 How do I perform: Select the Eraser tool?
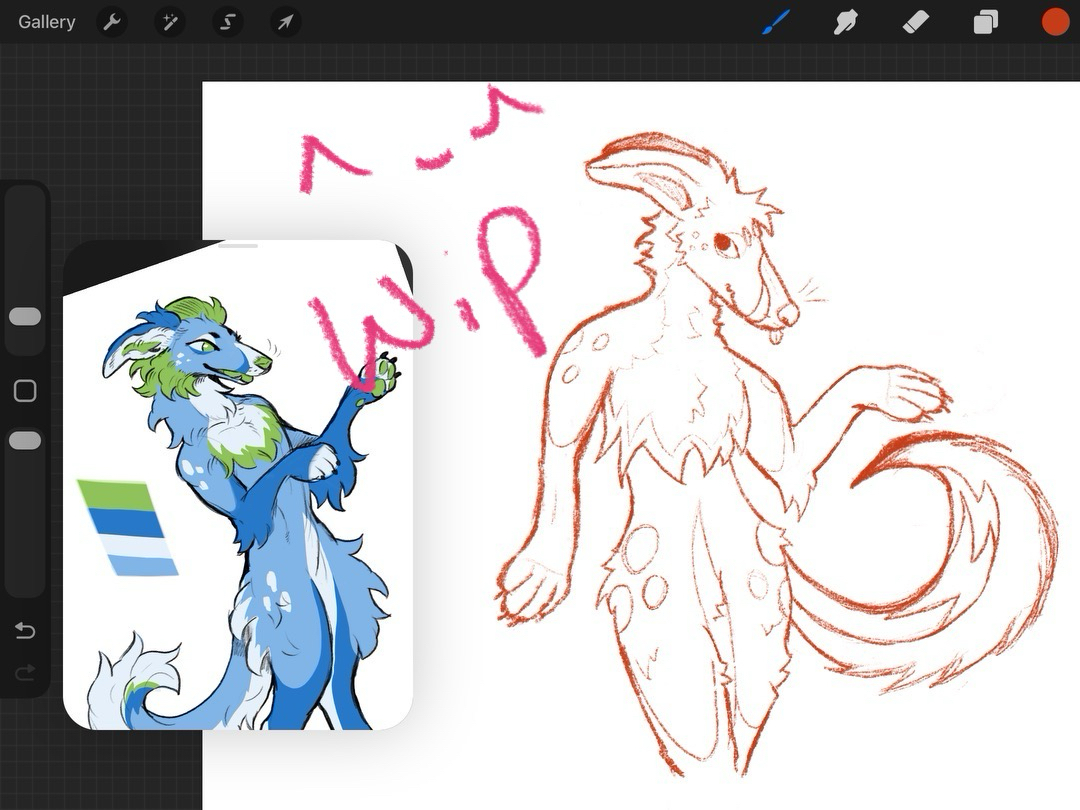(x=916, y=22)
